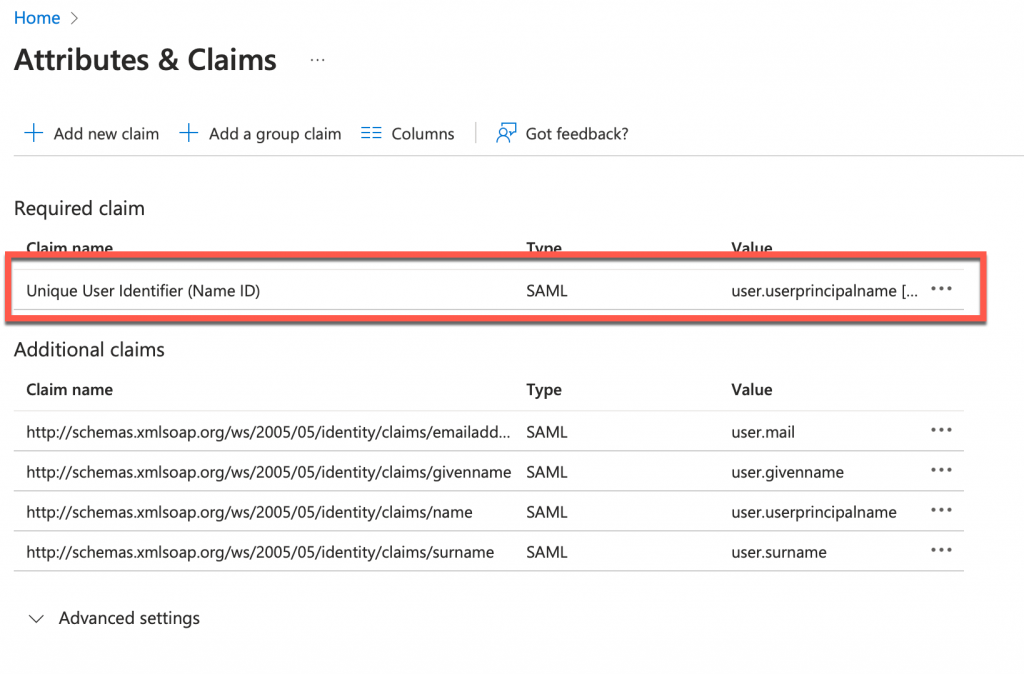Collapse Advanced settings using its chevron

coord(37,618)
